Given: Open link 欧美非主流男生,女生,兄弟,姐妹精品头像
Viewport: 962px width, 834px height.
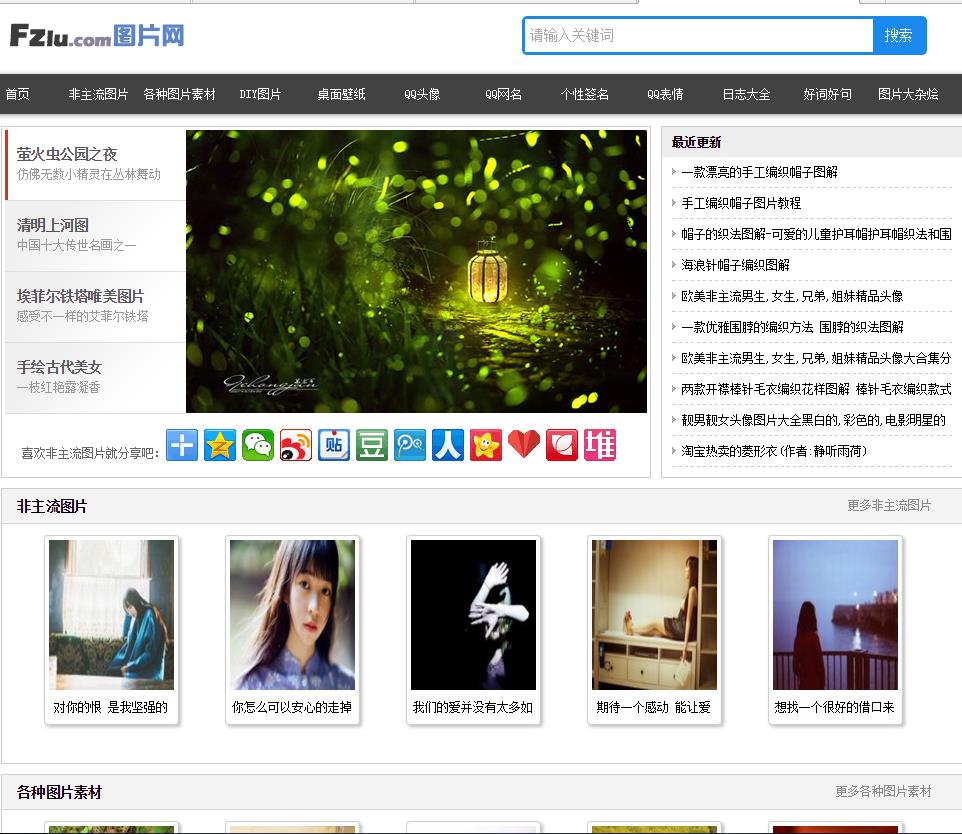Looking at the screenshot, I should (x=792, y=296).
